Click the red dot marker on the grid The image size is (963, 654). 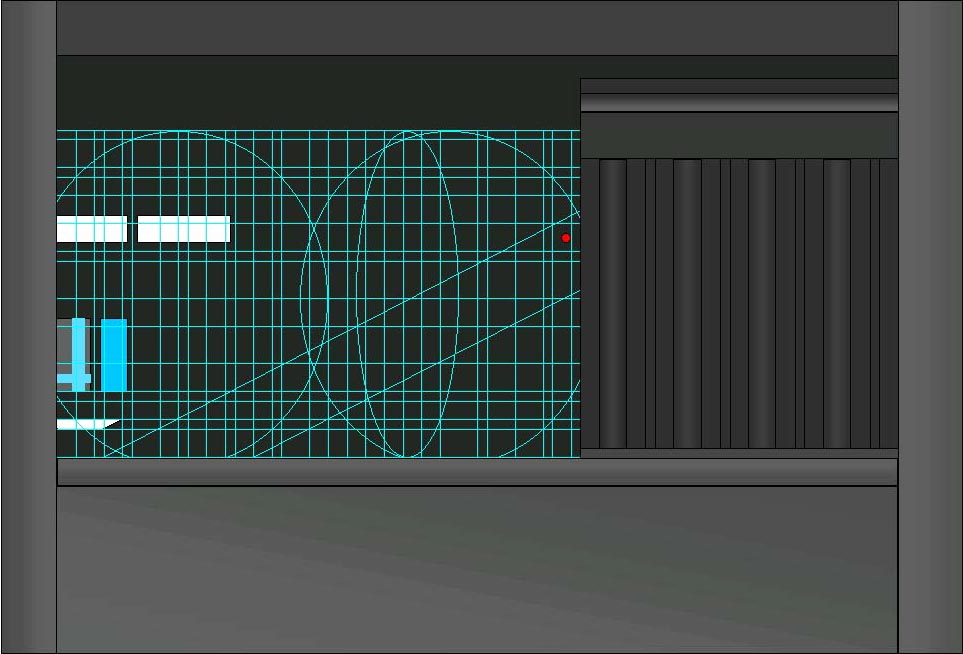566,238
